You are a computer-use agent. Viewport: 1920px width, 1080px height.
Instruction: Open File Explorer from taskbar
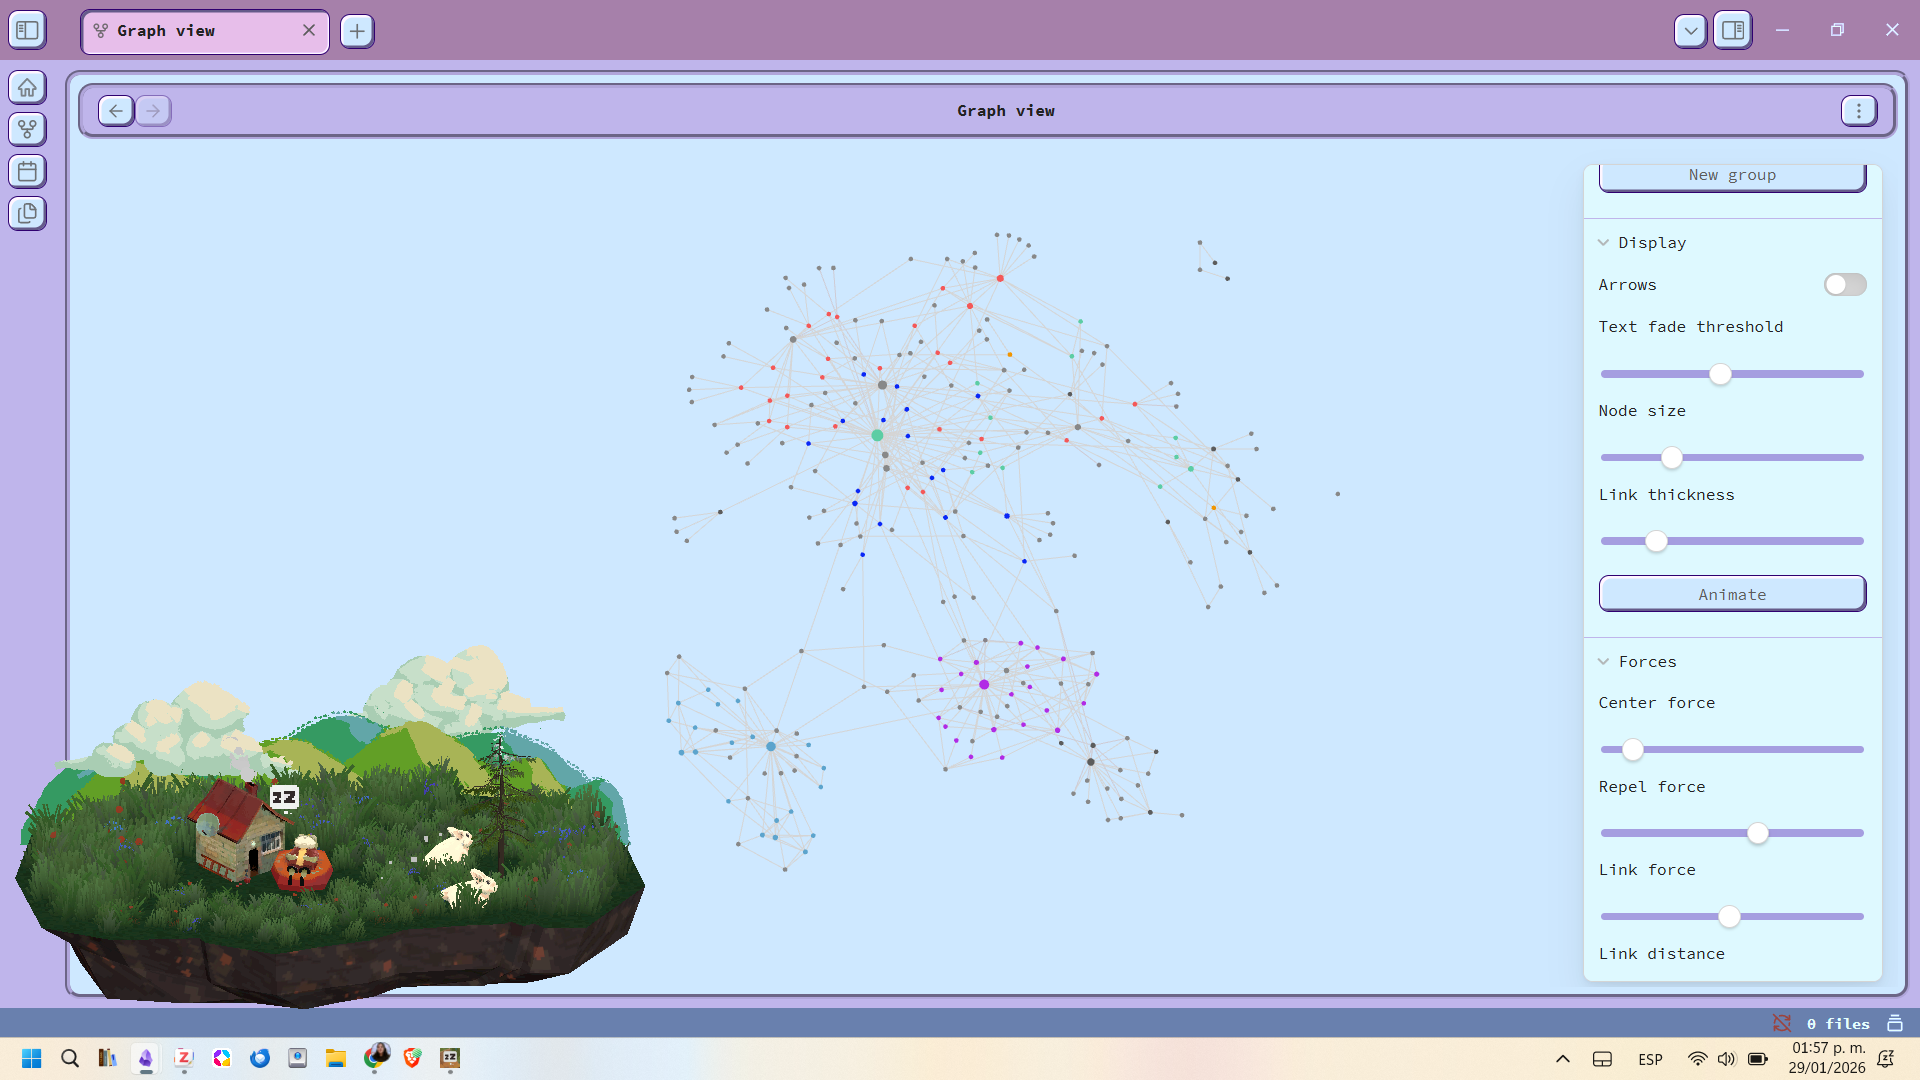click(336, 1058)
